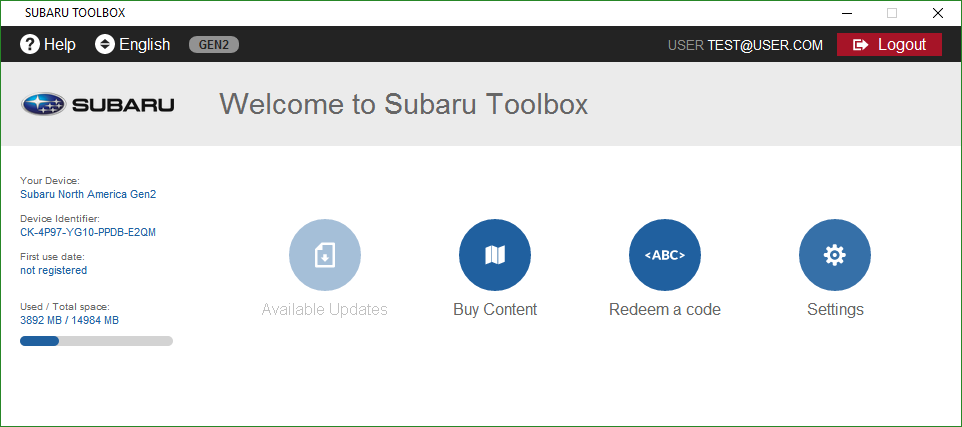Select the 'not registered' first use date

tap(53, 270)
